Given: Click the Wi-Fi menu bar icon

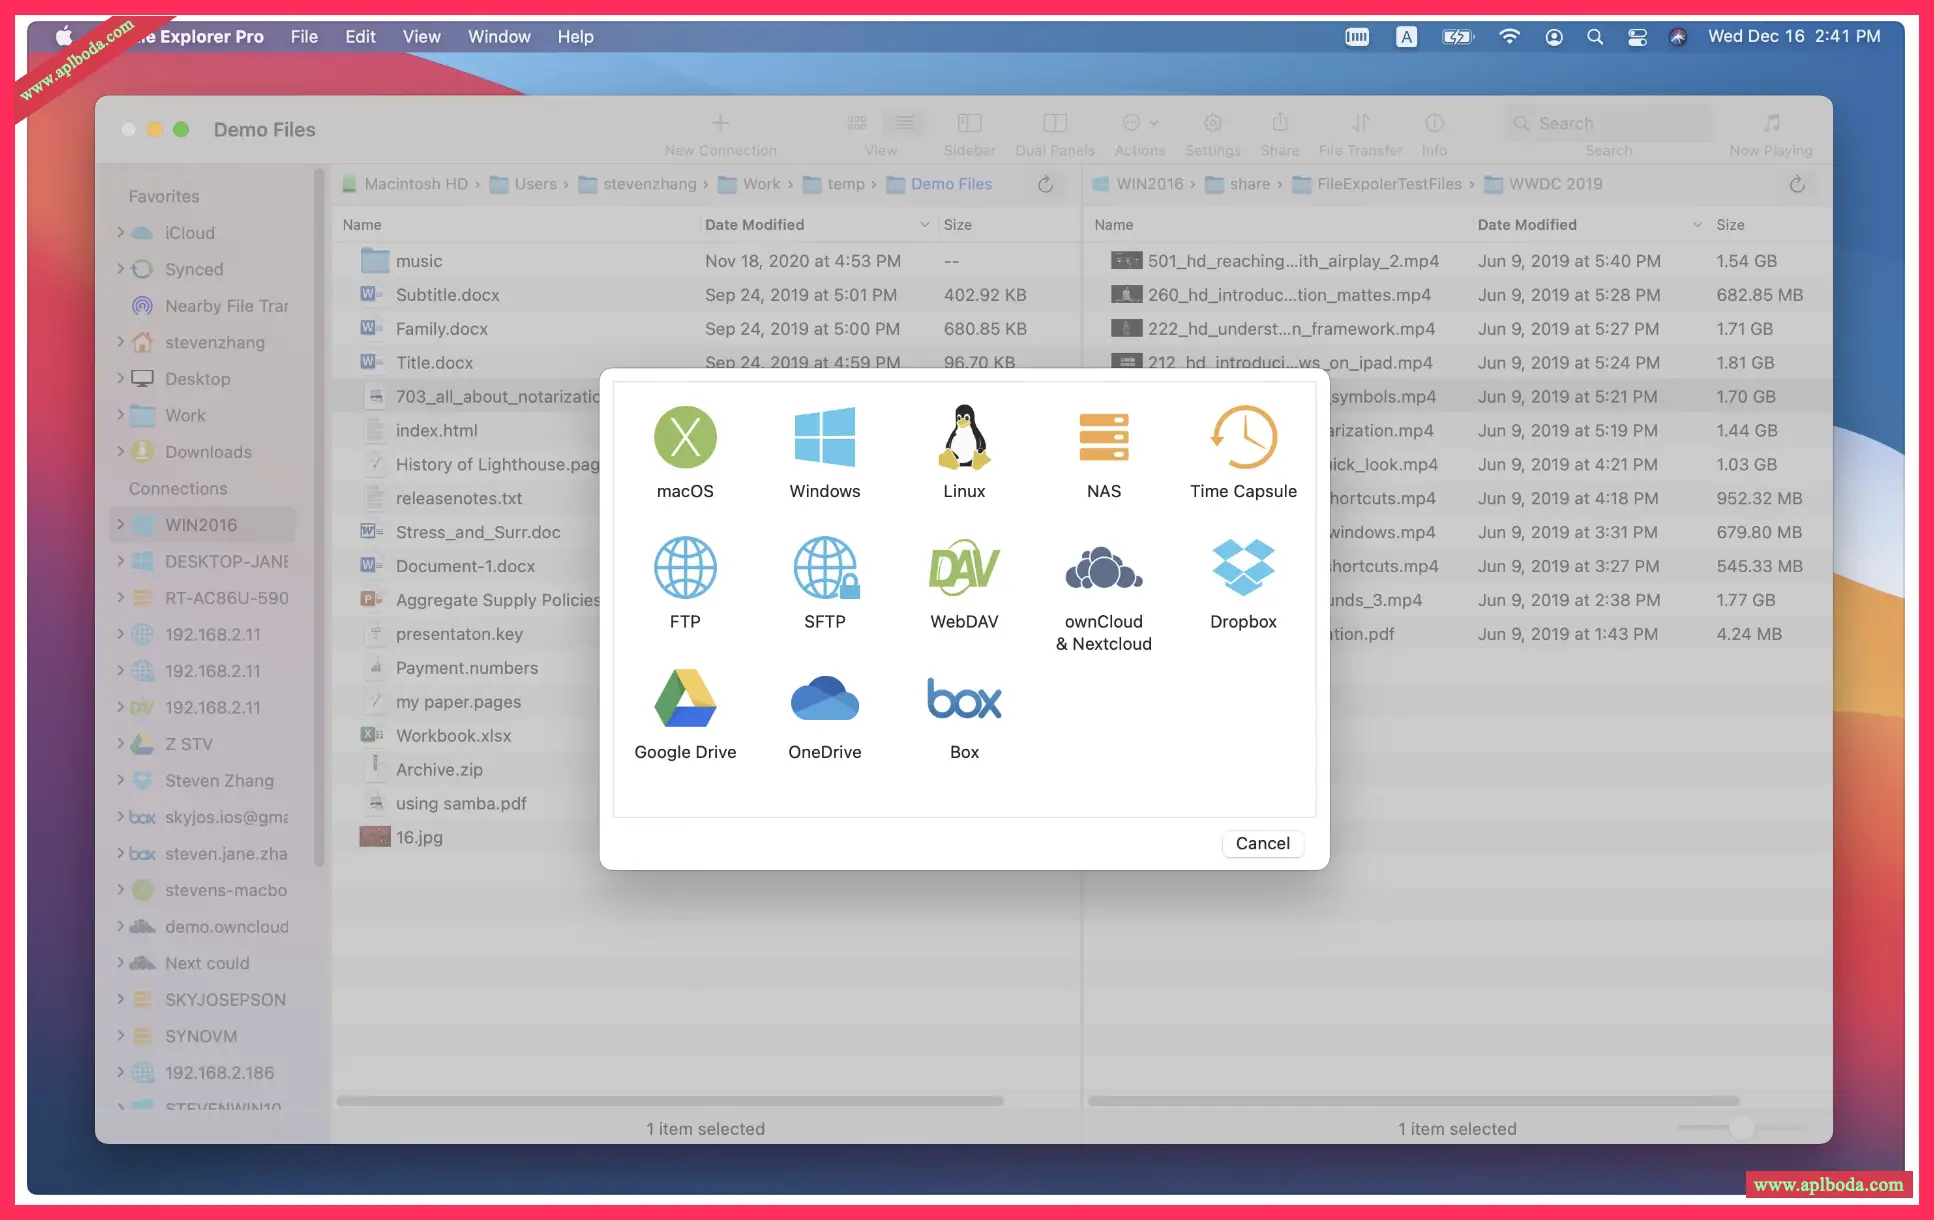Looking at the screenshot, I should click(x=1509, y=36).
